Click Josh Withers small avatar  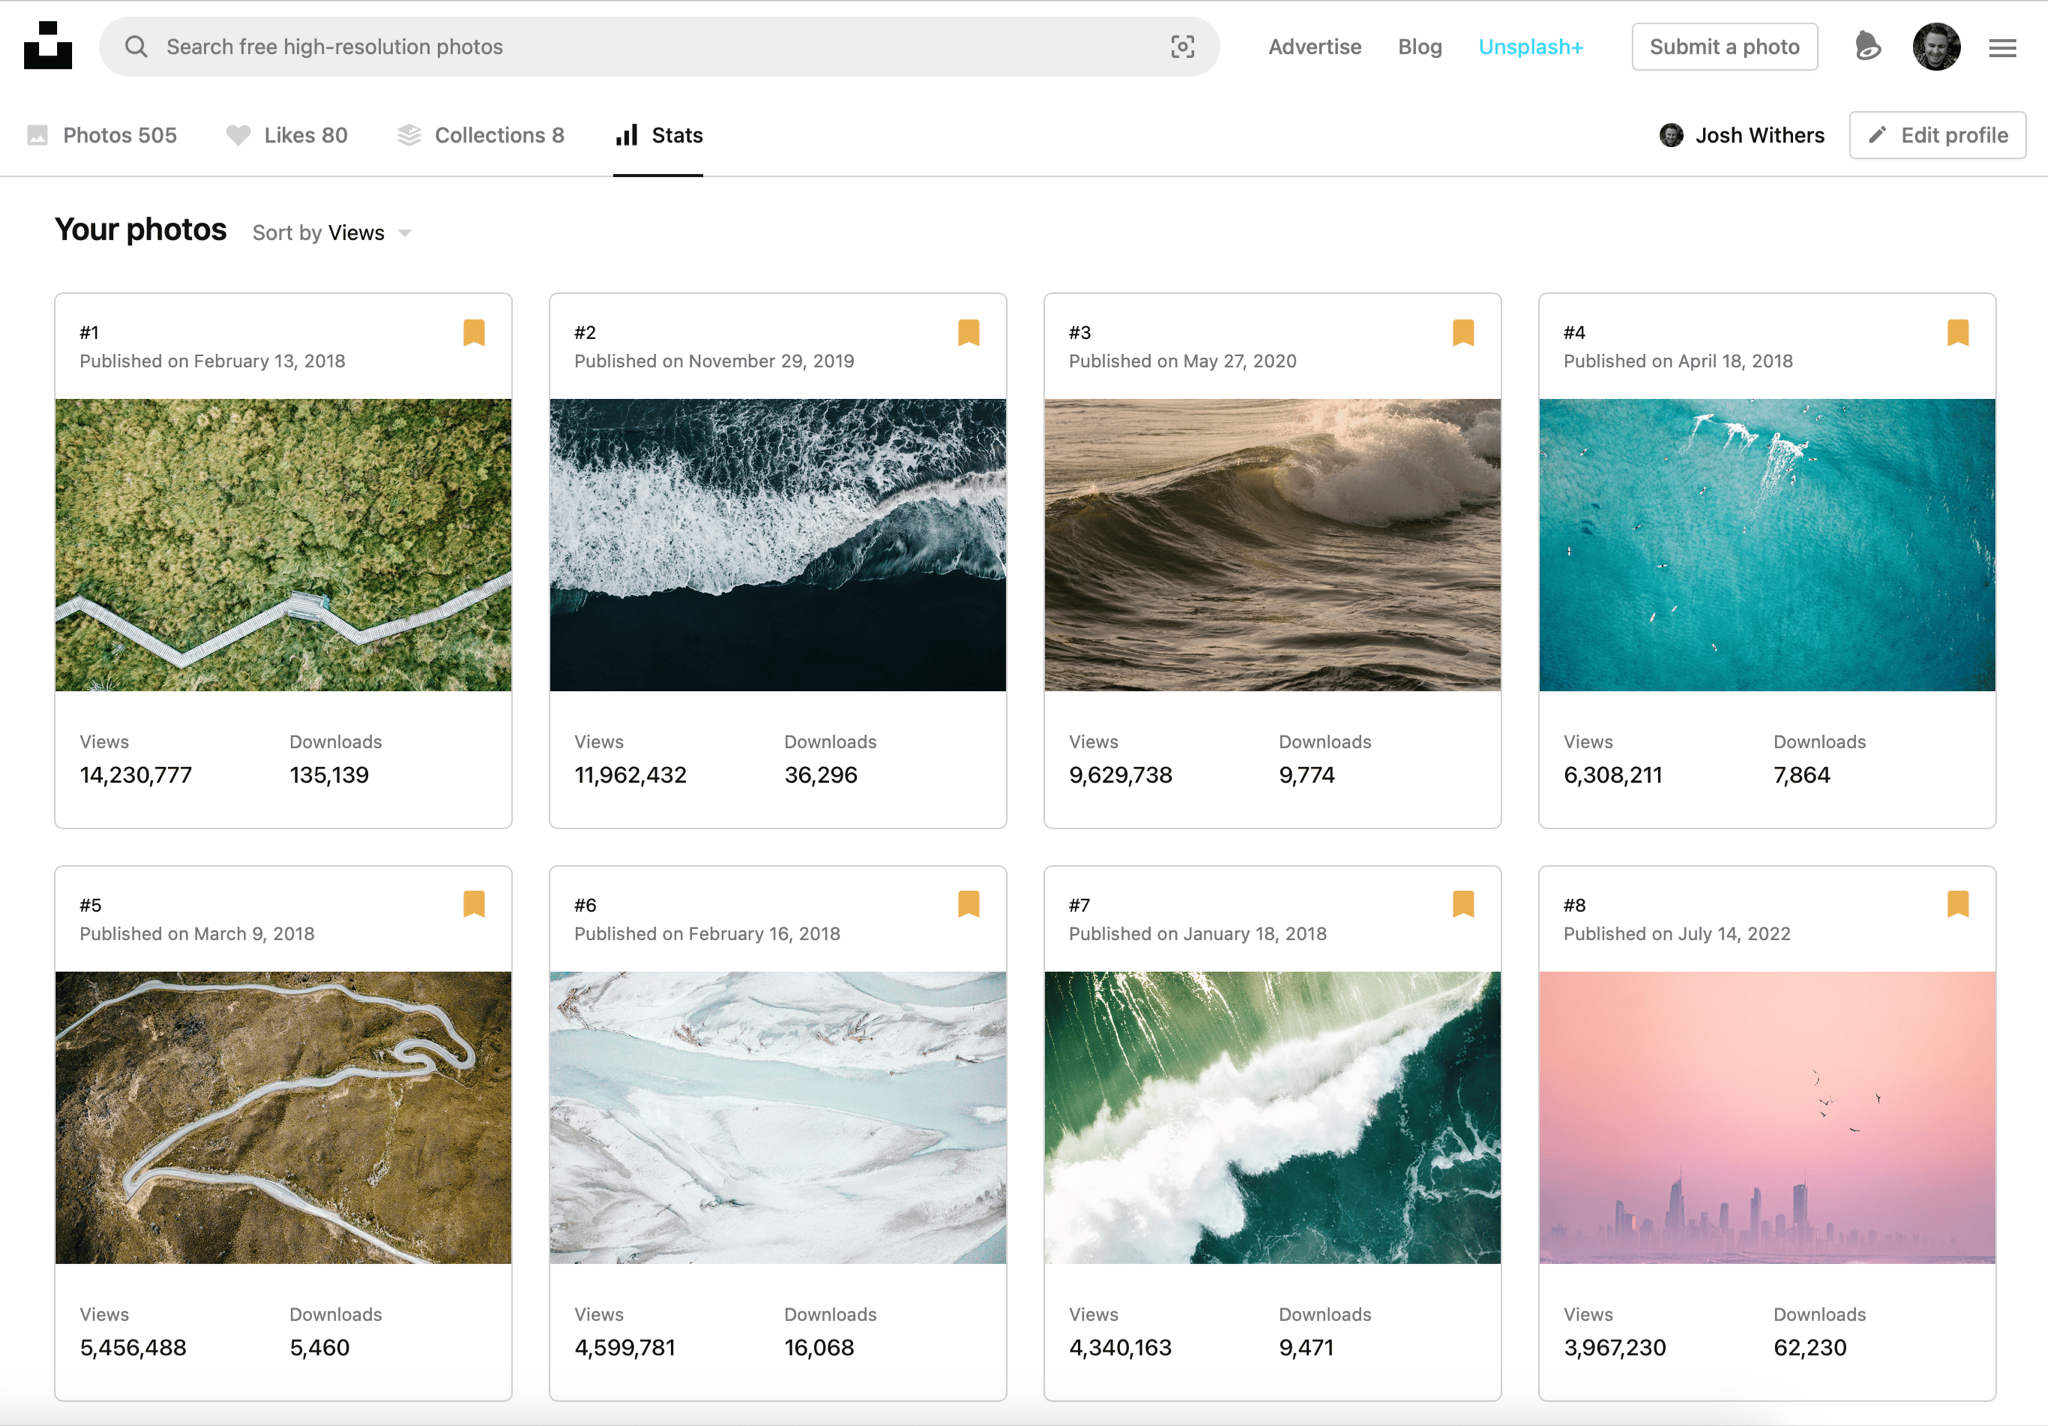coord(1671,135)
